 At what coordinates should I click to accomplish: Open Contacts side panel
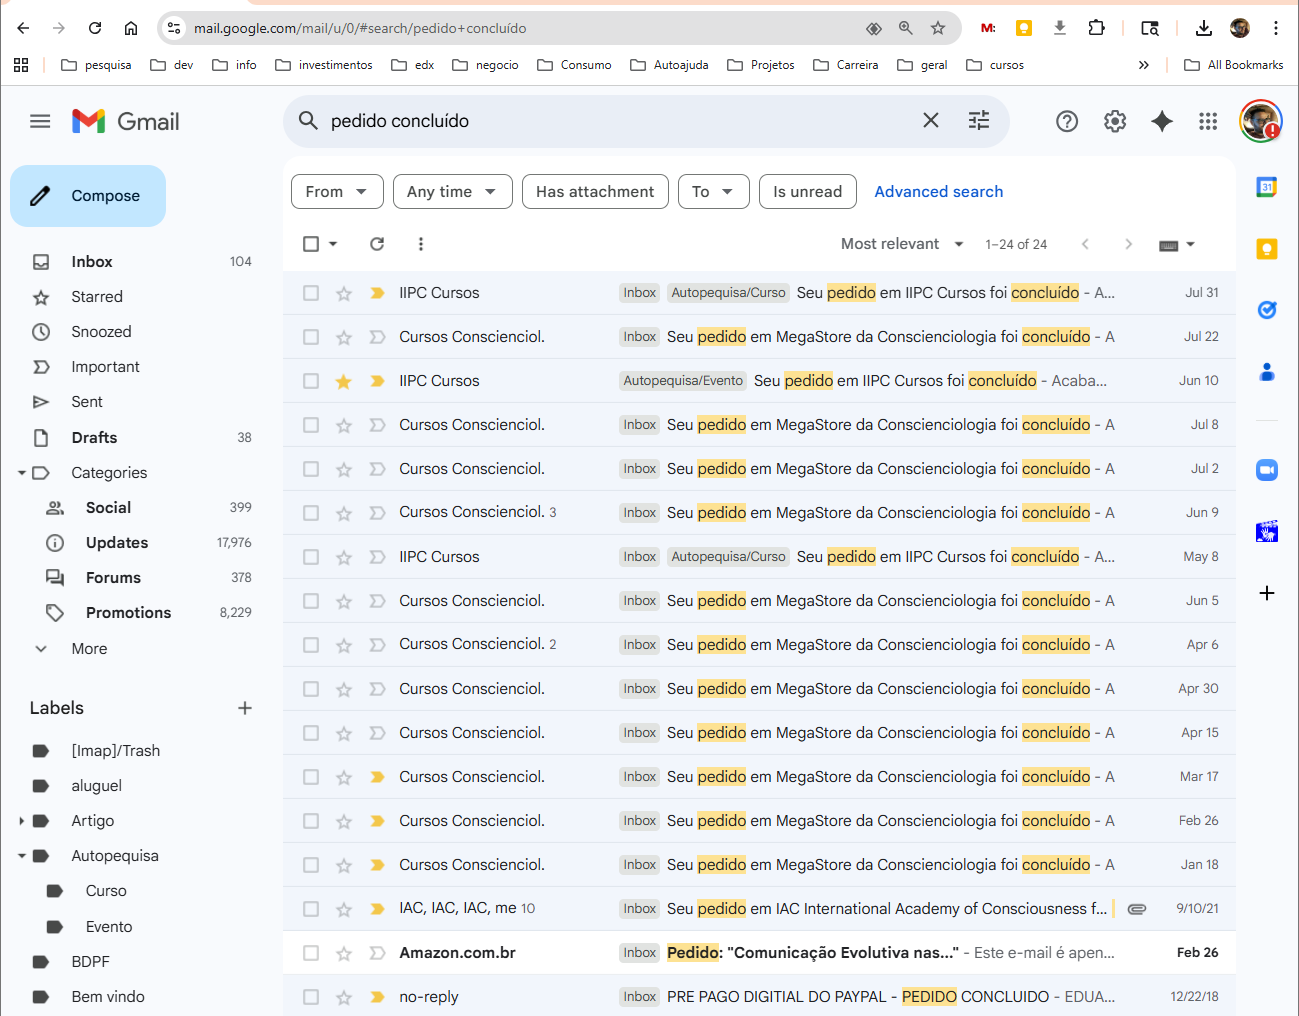click(x=1267, y=372)
